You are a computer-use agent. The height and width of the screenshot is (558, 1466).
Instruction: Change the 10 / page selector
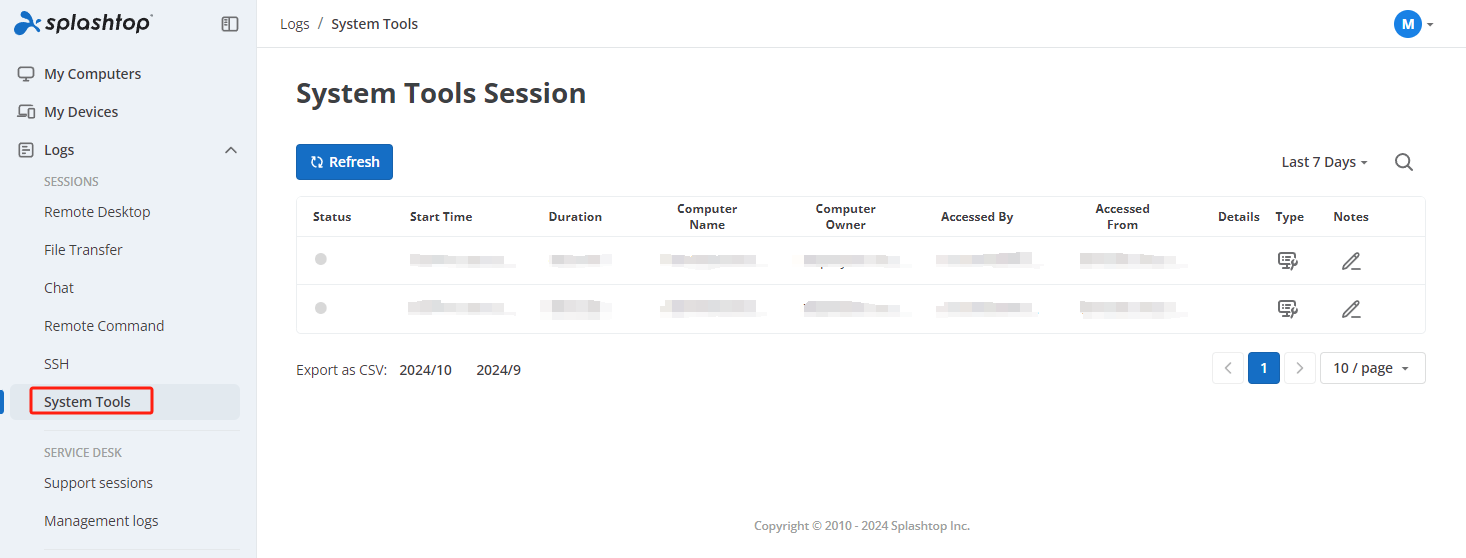[1372, 368]
